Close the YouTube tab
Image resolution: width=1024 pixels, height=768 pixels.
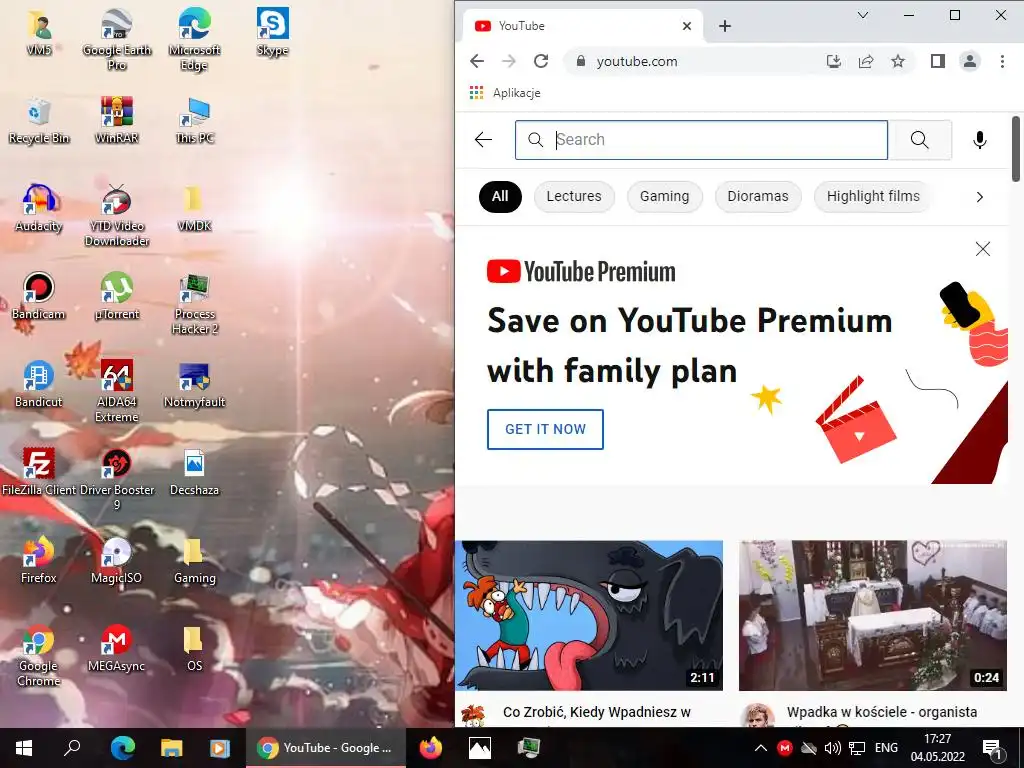[686, 26]
